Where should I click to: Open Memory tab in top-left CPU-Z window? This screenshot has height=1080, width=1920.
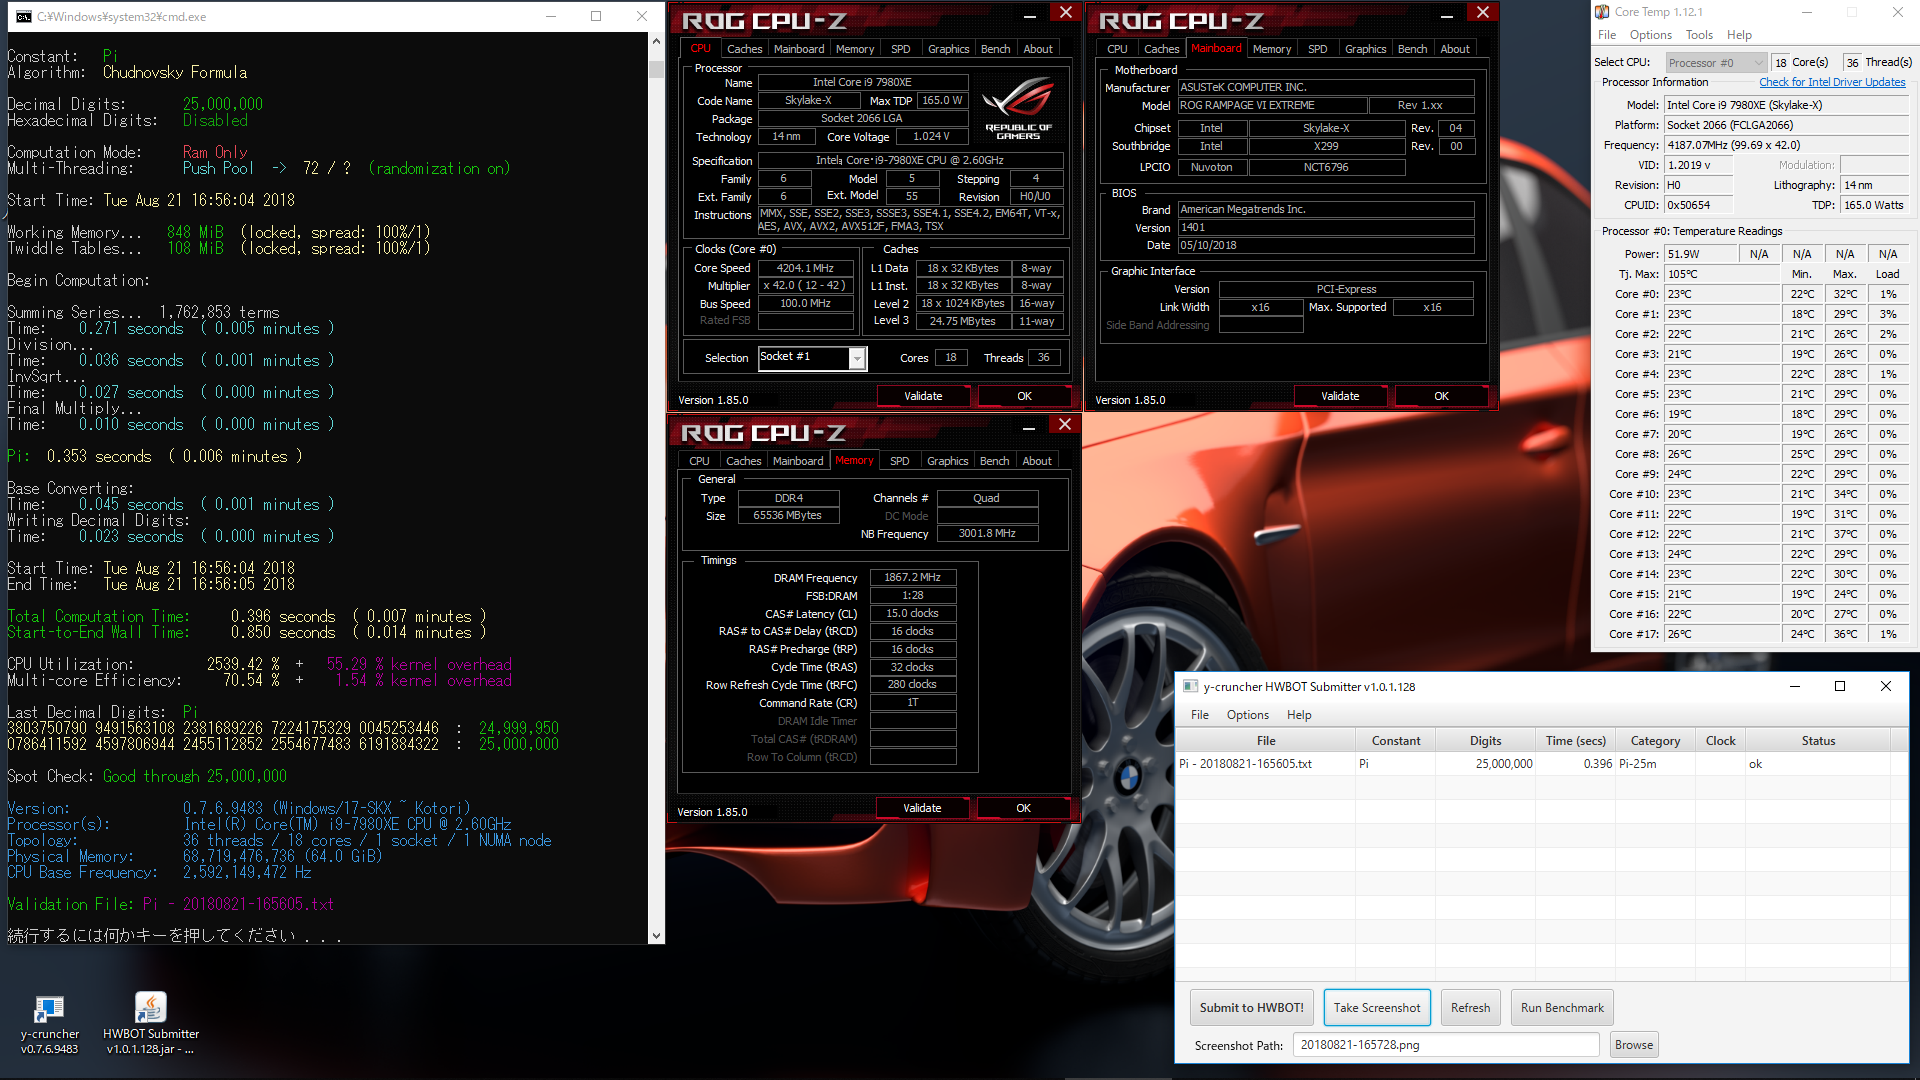click(855, 49)
